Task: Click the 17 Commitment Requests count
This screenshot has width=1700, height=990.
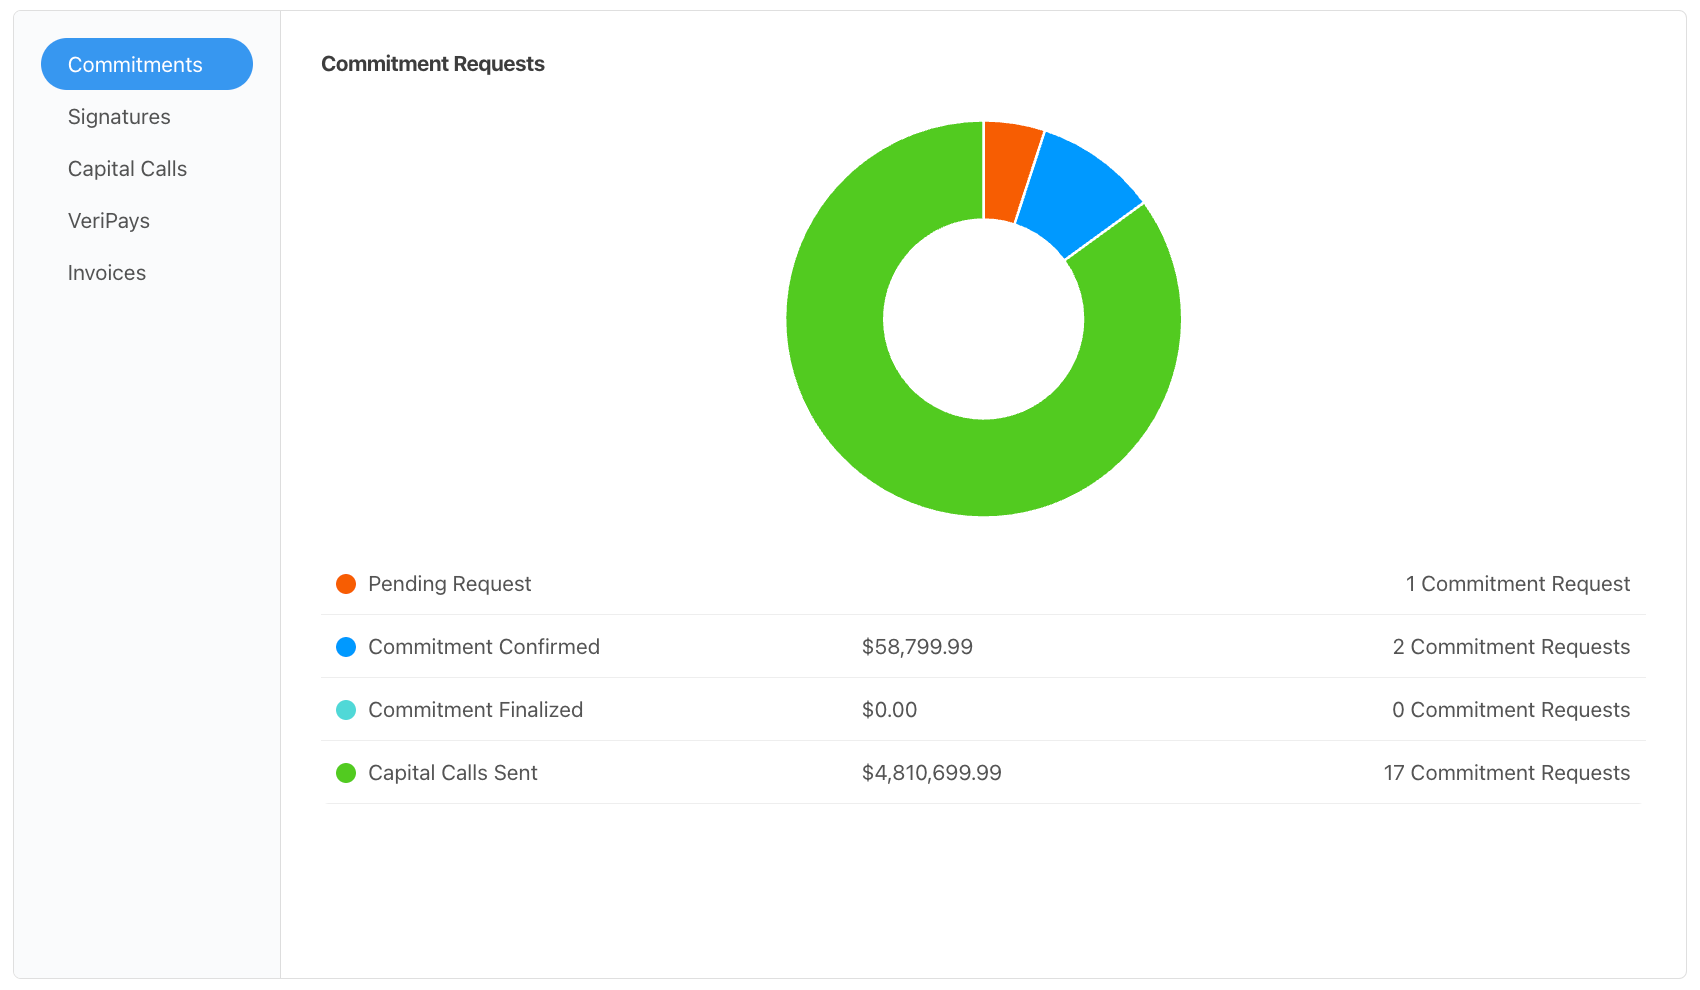Action: coord(1506,773)
